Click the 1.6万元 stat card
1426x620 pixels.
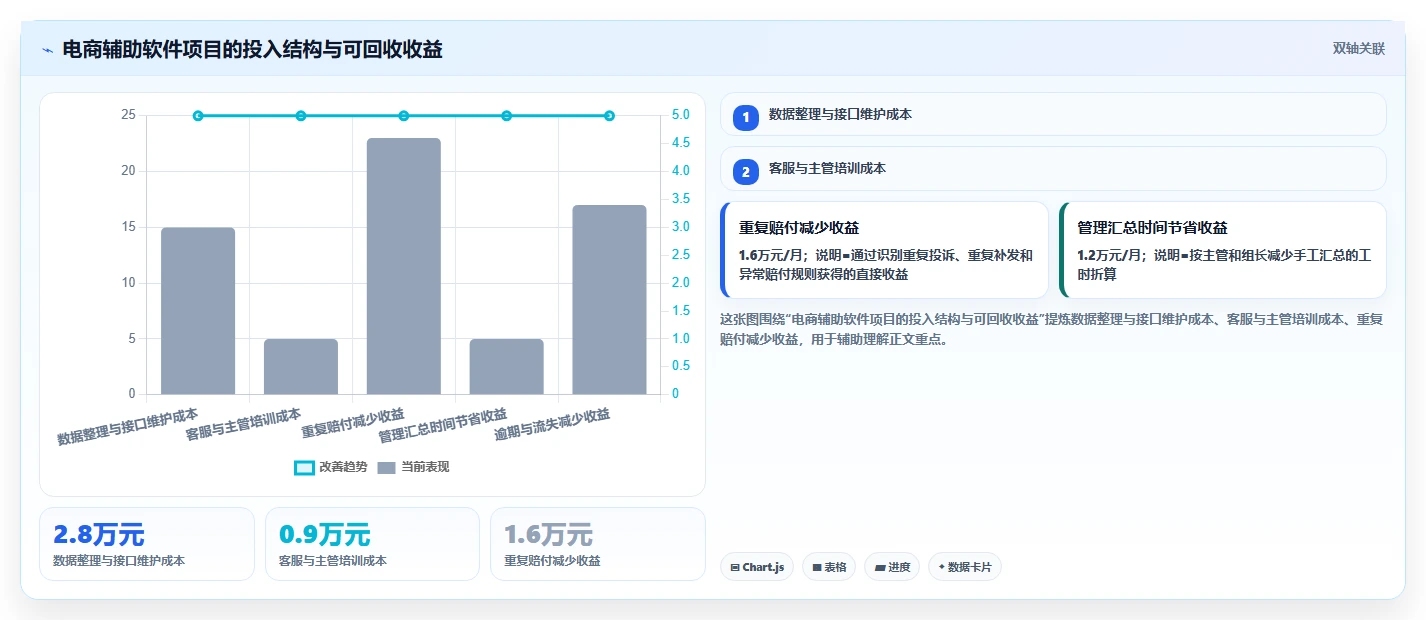(x=598, y=544)
